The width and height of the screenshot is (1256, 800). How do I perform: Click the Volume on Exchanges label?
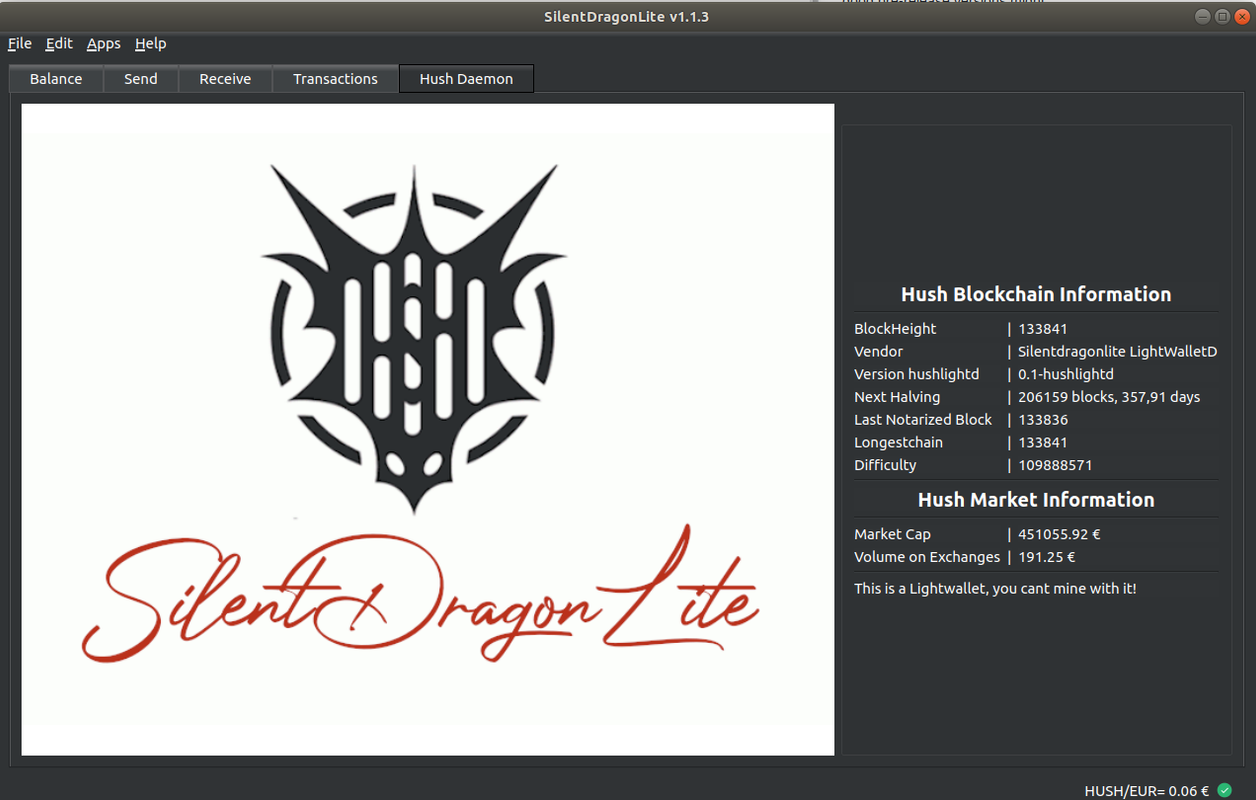[x=927, y=557]
